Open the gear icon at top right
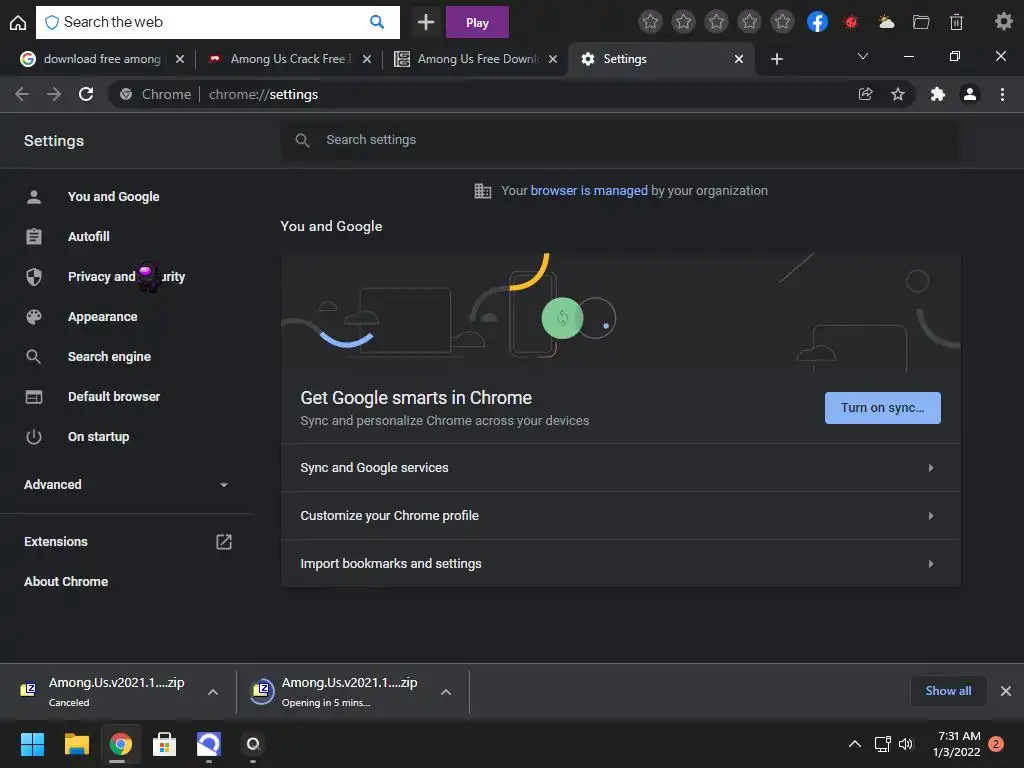1024x768 pixels. pyautogui.click(x=1003, y=22)
